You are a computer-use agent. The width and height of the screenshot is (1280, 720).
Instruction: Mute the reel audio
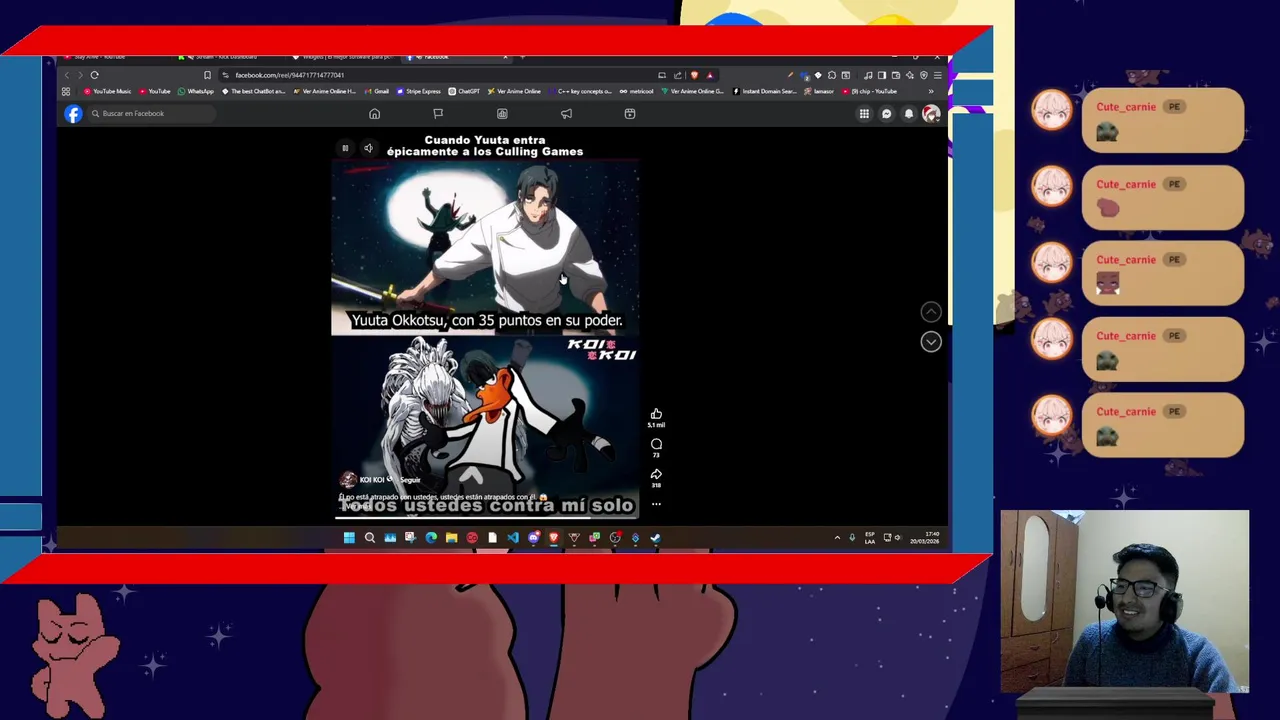(x=368, y=148)
